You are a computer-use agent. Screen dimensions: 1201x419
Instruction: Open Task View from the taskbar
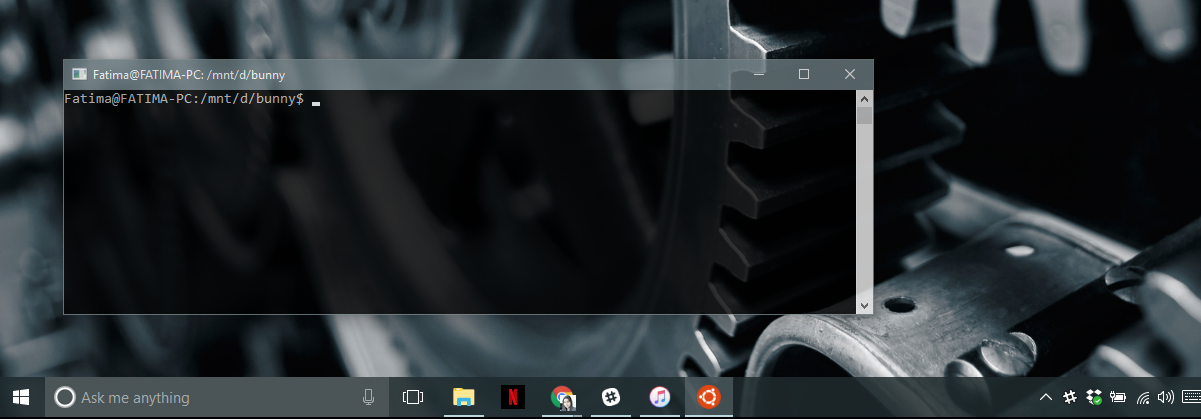click(x=412, y=397)
